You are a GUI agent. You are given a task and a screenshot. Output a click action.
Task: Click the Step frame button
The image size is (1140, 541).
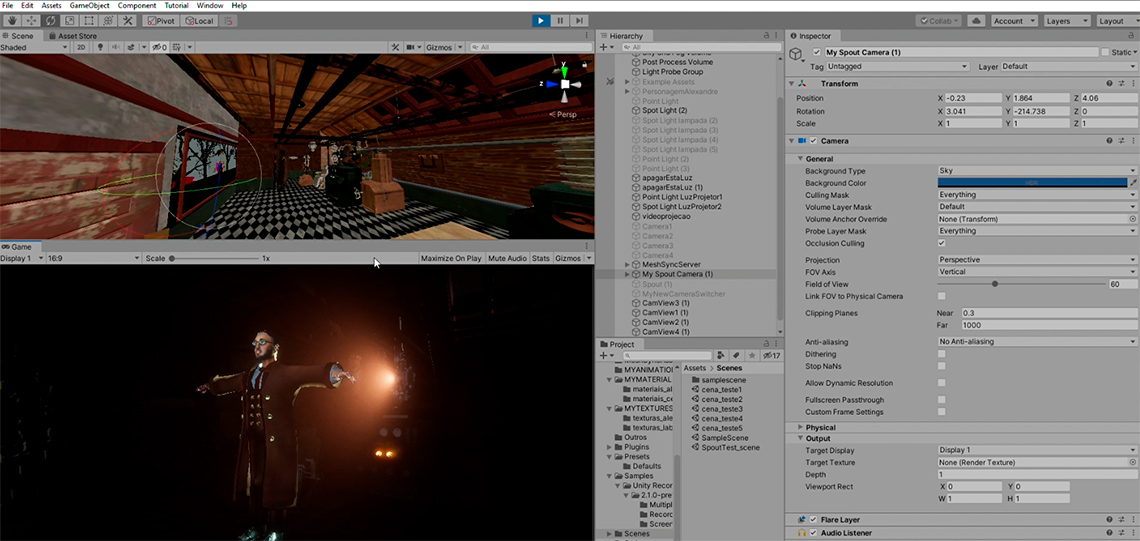click(579, 21)
